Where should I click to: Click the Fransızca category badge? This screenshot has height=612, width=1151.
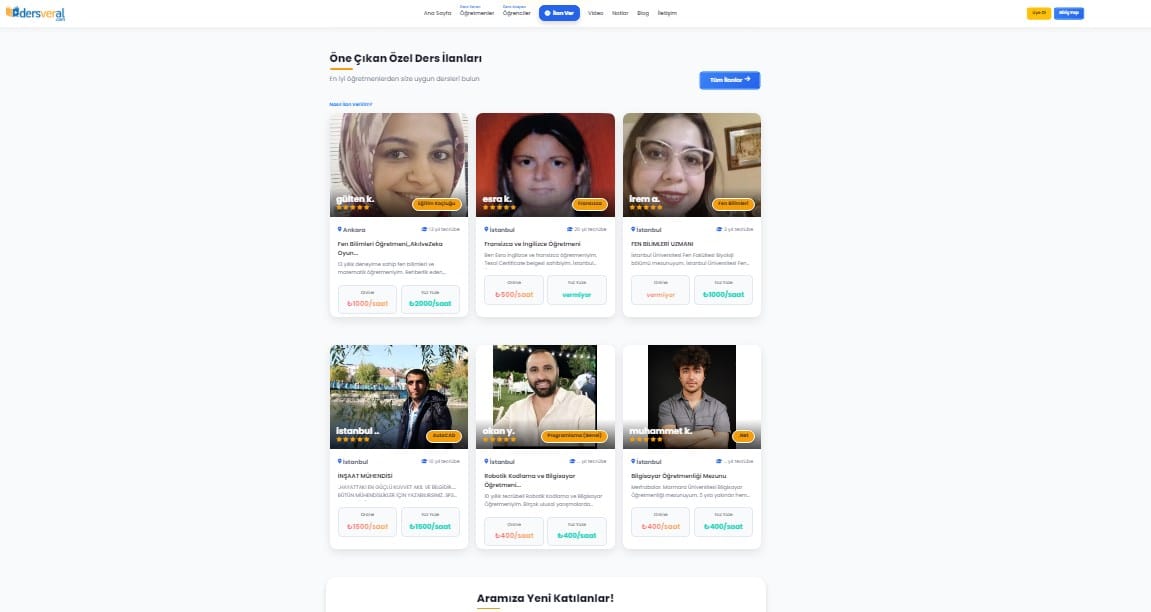[x=589, y=204]
